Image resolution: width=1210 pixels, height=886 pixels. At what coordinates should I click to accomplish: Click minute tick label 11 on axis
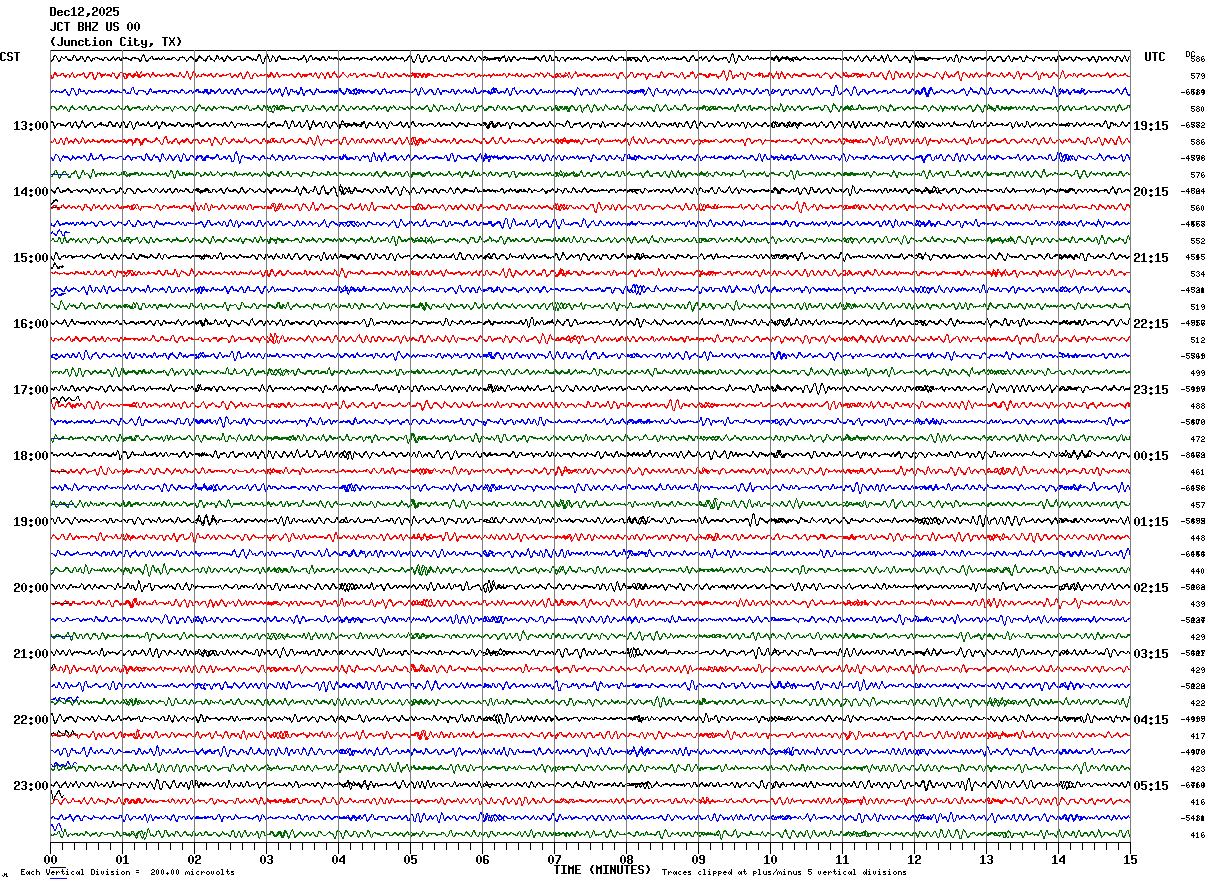pos(843,859)
